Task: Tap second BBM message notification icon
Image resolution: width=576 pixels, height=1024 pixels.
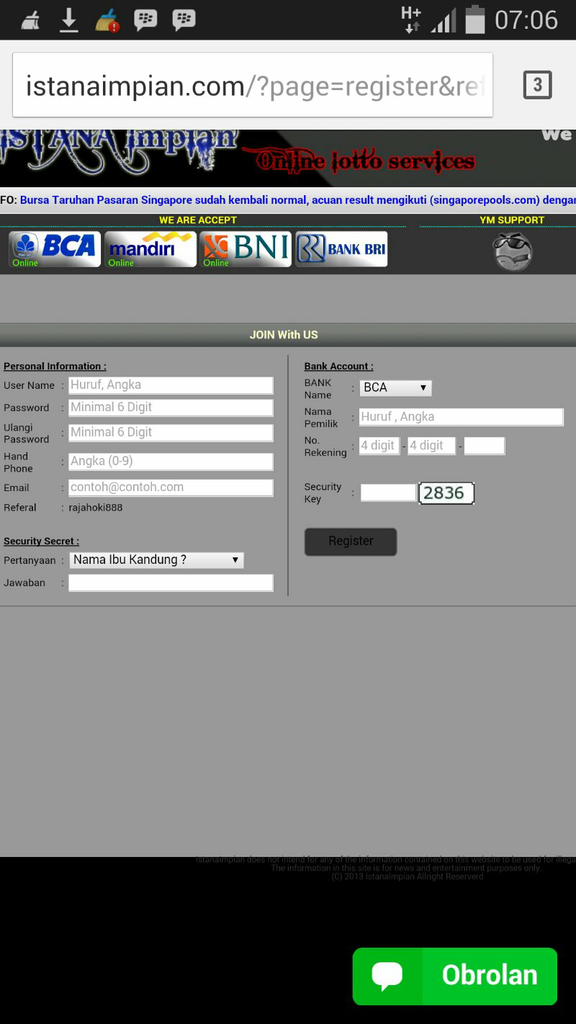Action: pyautogui.click(x=184, y=20)
